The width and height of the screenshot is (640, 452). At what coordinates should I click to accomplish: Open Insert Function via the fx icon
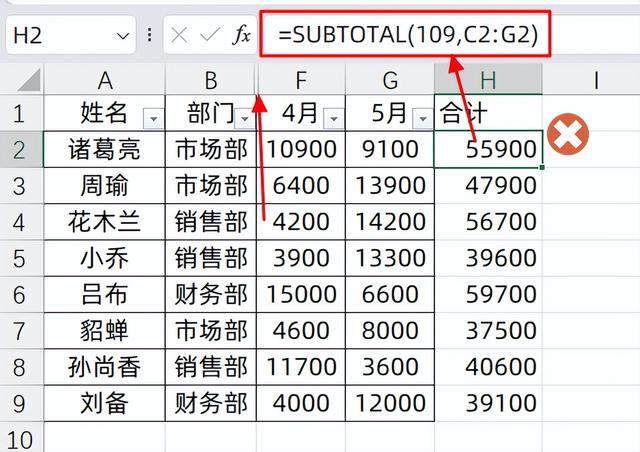tap(242, 35)
